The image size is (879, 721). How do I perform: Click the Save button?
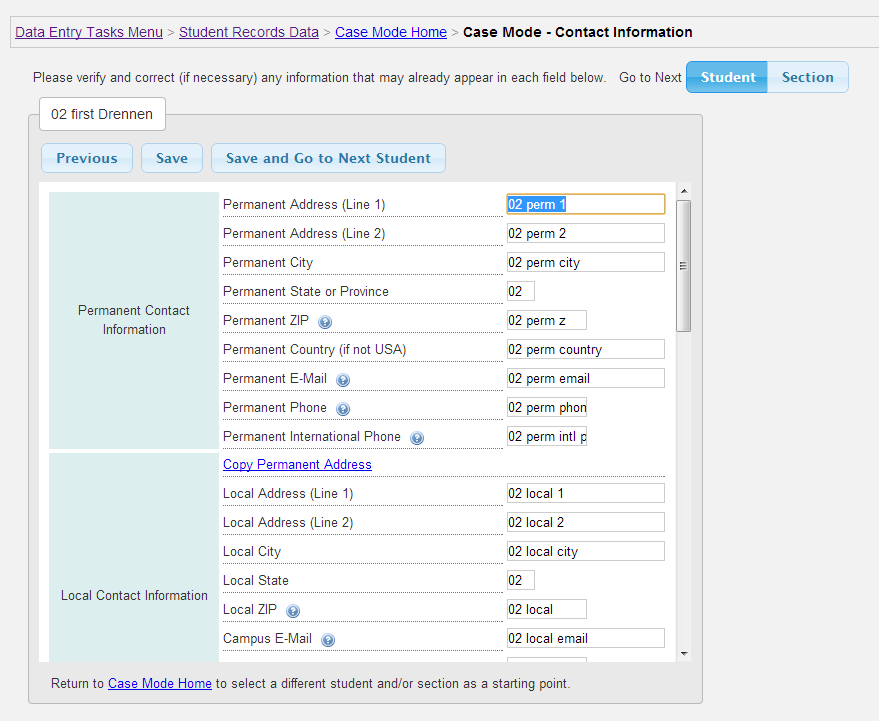(x=172, y=158)
